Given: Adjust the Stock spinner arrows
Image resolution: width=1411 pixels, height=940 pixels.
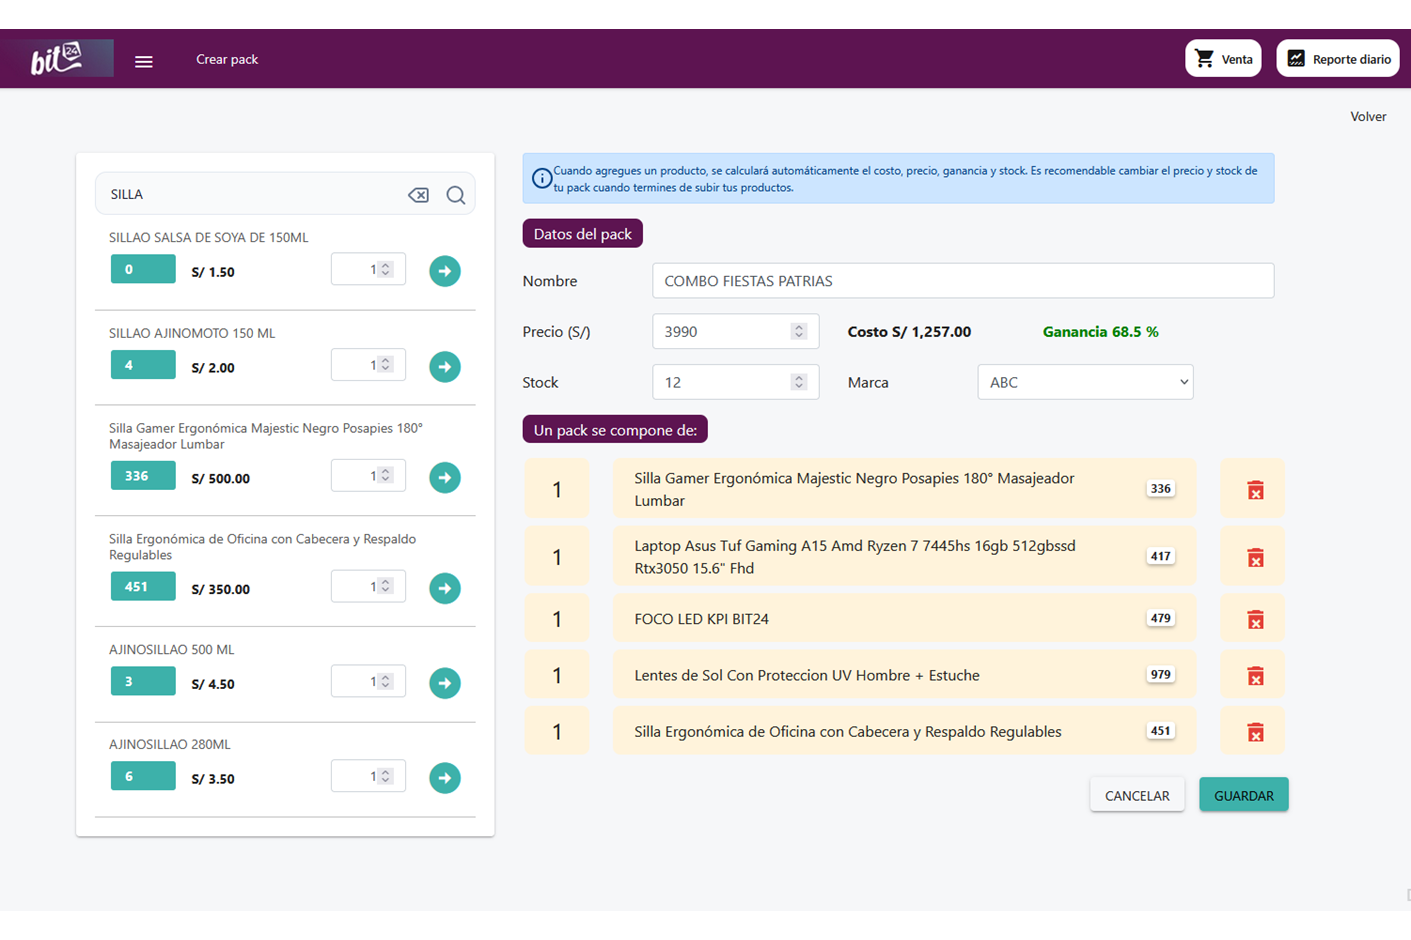Looking at the screenshot, I should [798, 382].
